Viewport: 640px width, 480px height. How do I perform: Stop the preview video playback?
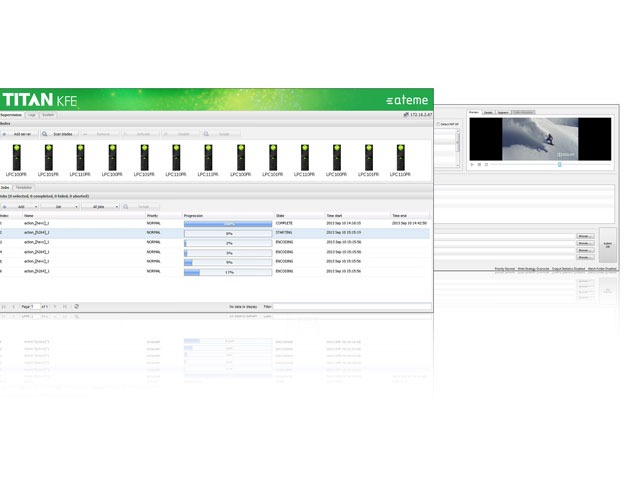479,164
